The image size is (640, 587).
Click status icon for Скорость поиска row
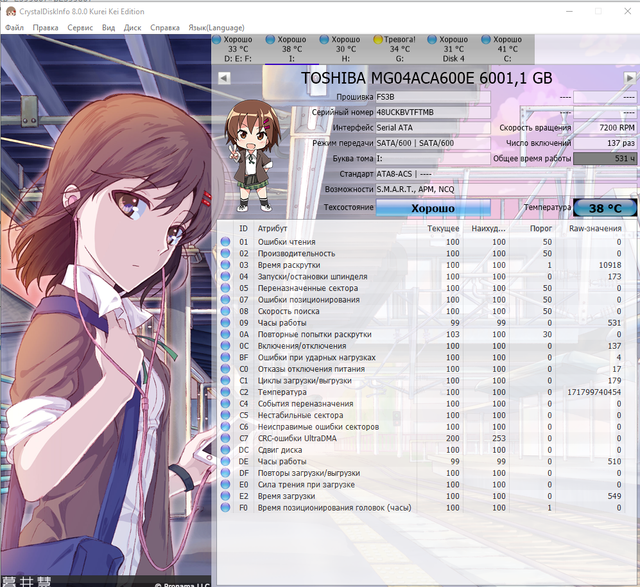pyautogui.click(x=225, y=311)
